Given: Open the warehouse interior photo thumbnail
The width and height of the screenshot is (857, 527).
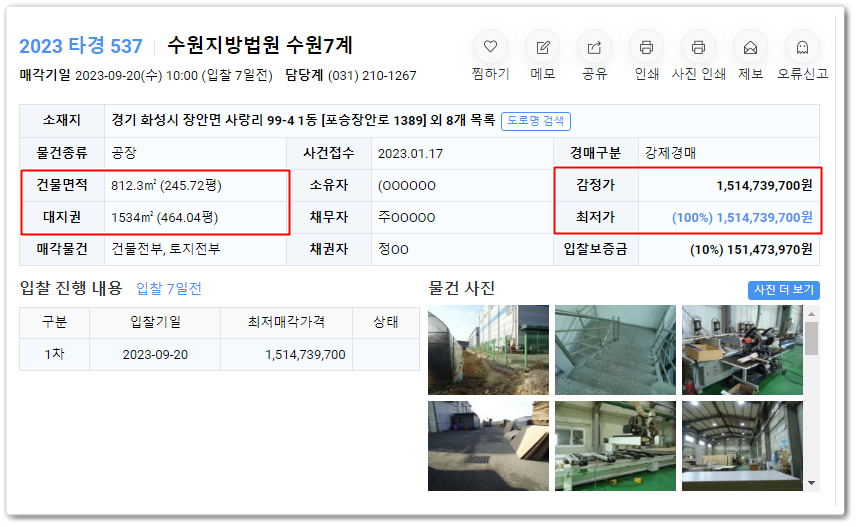Looking at the screenshot, I should point(742,446).
